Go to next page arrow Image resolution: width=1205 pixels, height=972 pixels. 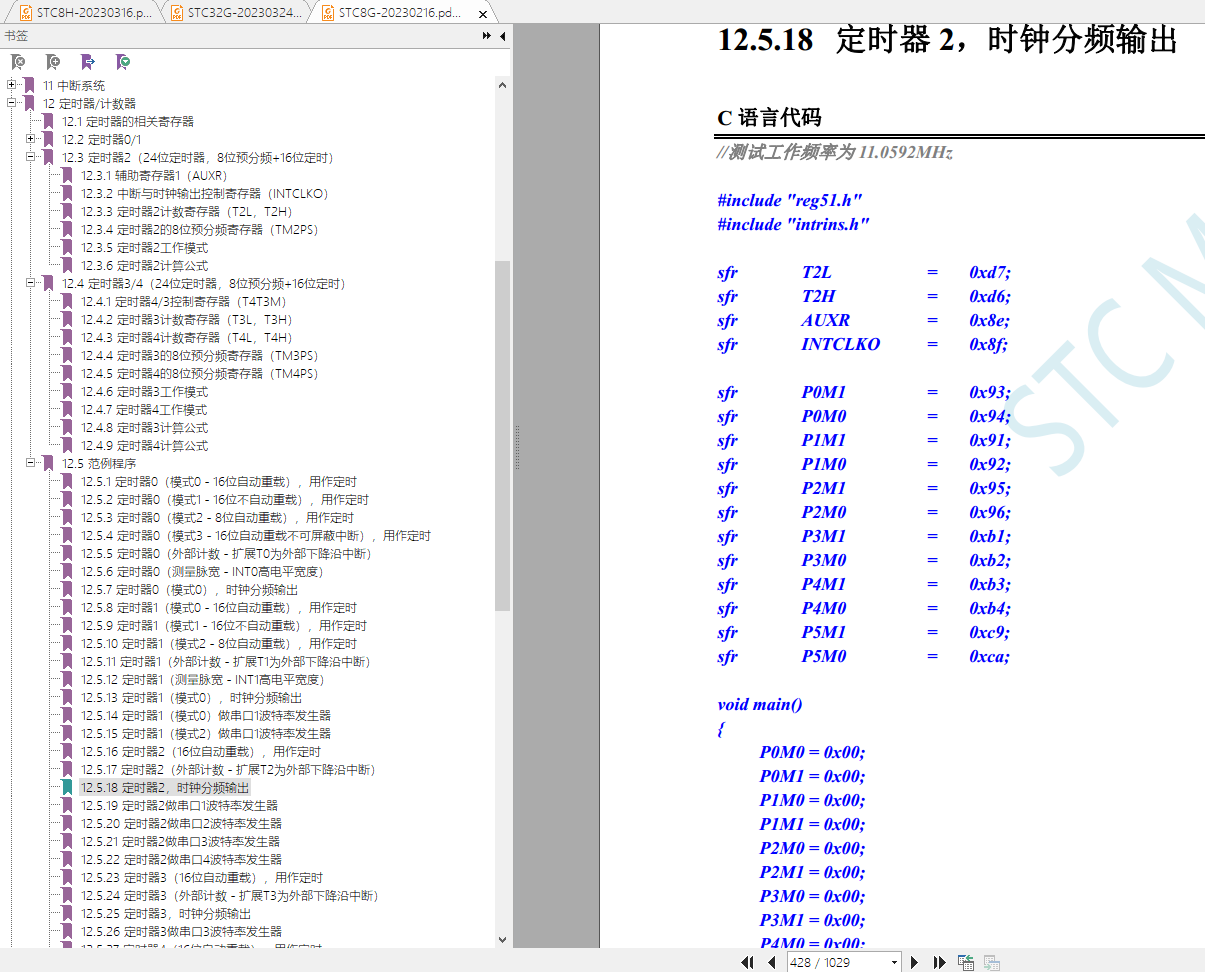click(x=914, y=962)
